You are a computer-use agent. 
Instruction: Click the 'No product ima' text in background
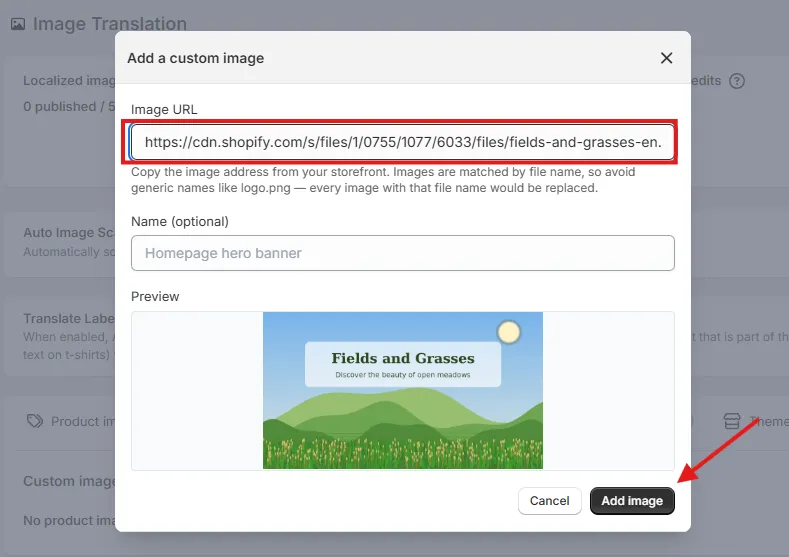click(69, 520)
